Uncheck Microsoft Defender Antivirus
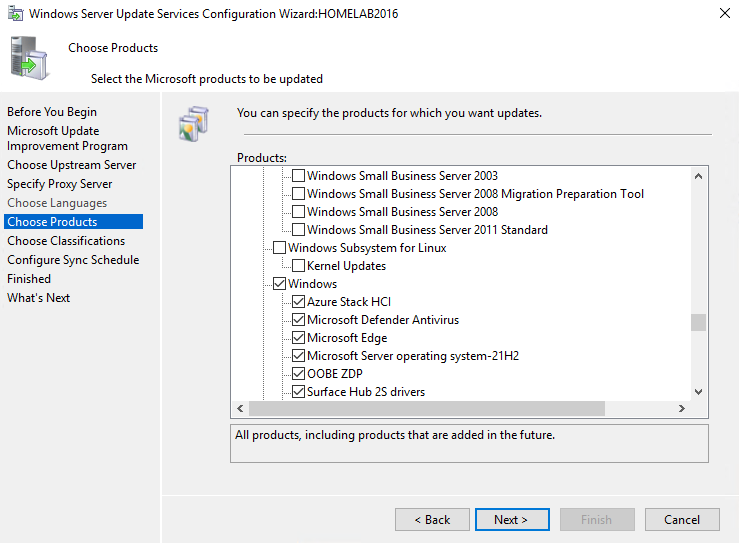Image resolution: width=739 pixels, height=543 pixels. [x=298, y=320]
